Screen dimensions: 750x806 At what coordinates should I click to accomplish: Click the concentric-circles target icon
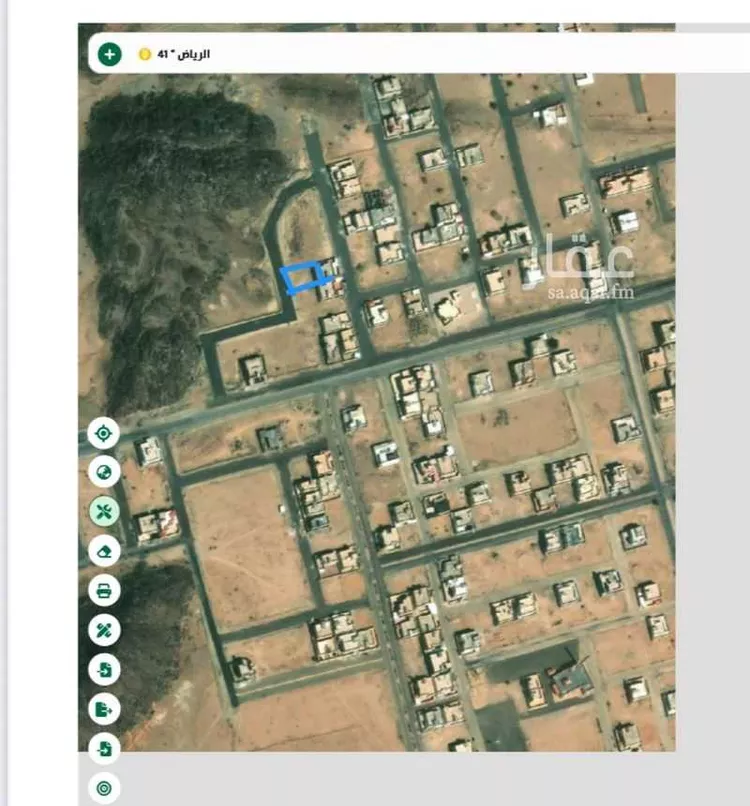coord(104,787)
